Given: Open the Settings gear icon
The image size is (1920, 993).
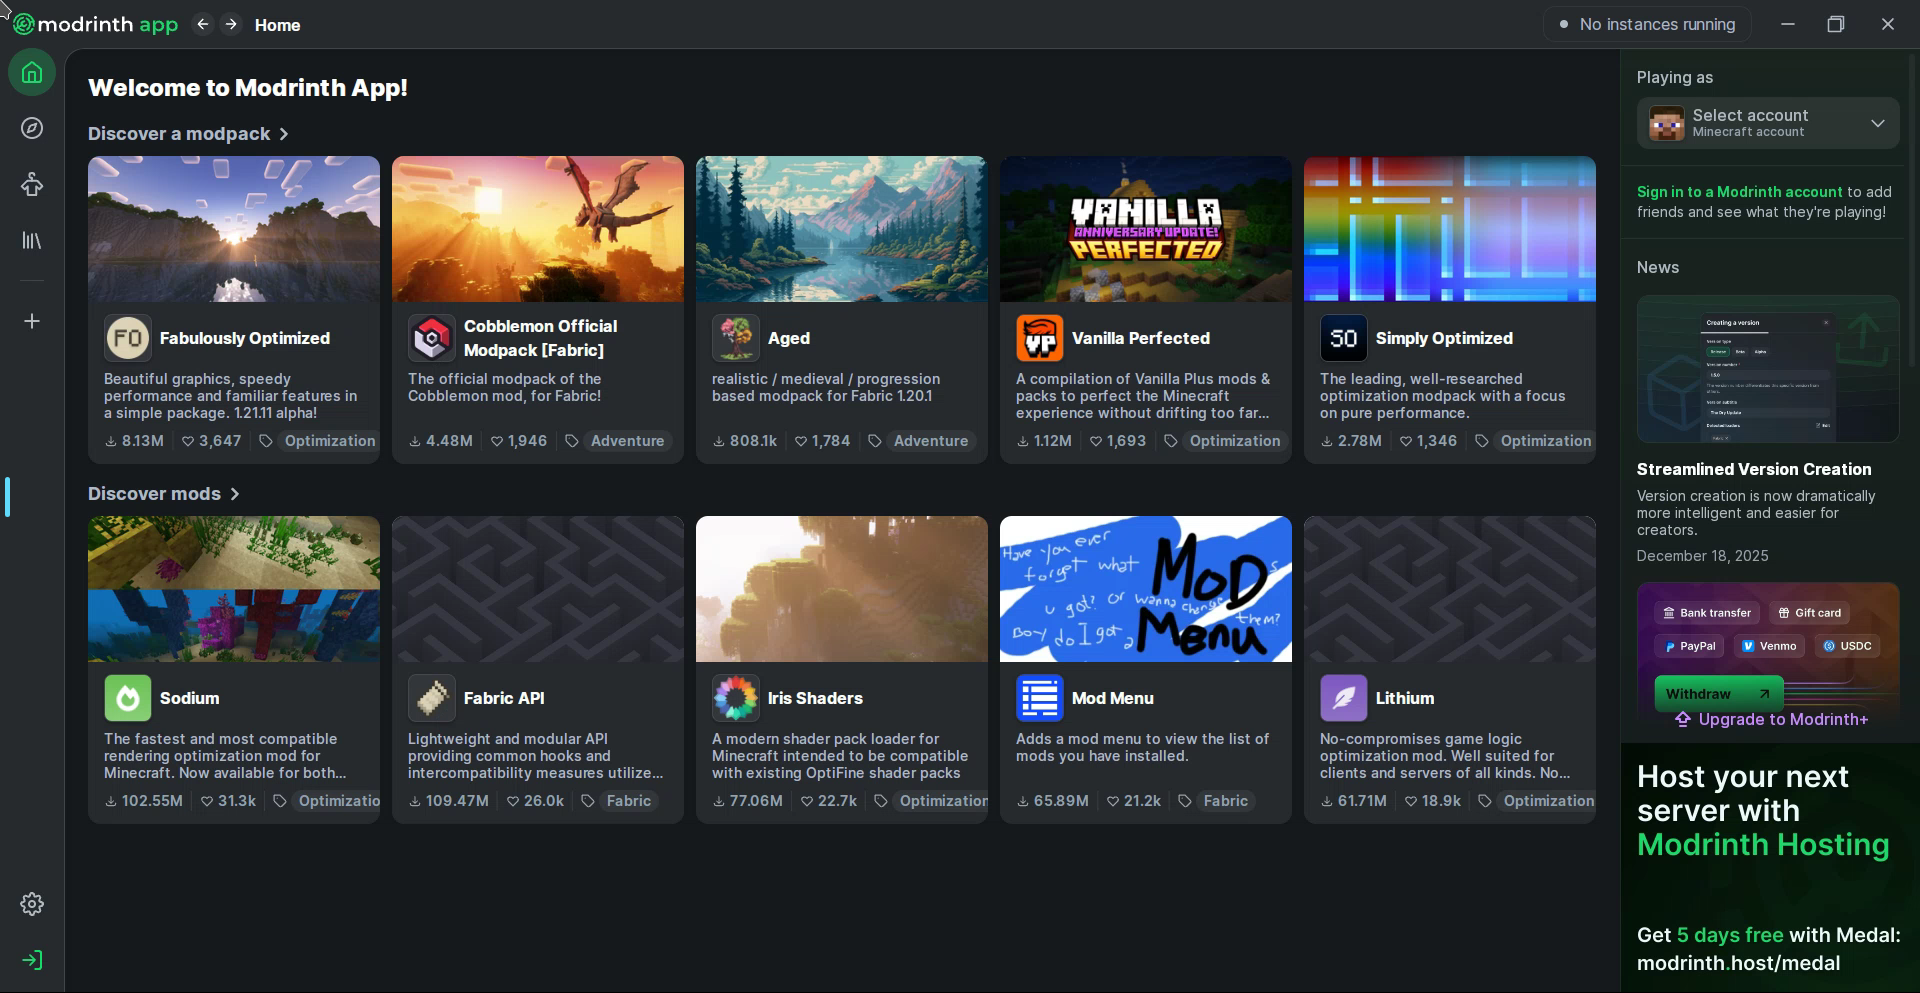Looking at the screenshot, I should point(32,904).
